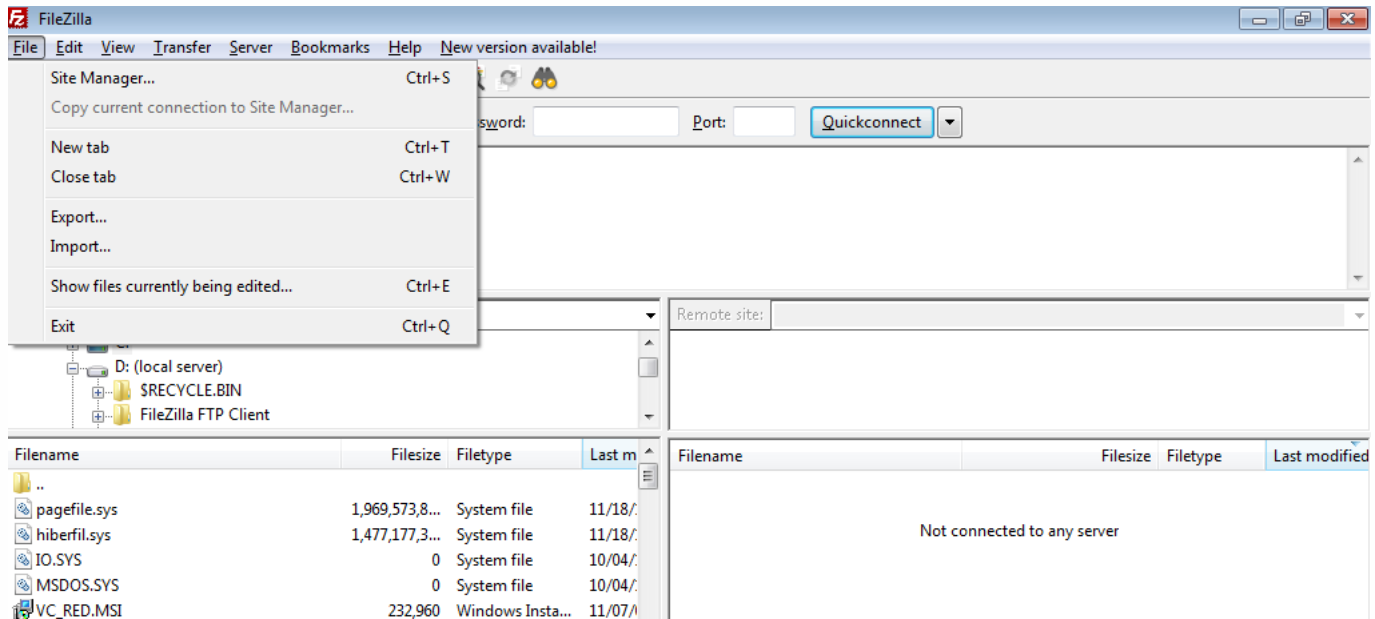
Task: Select Show files currently being edited...
Action: coord(243,287)
